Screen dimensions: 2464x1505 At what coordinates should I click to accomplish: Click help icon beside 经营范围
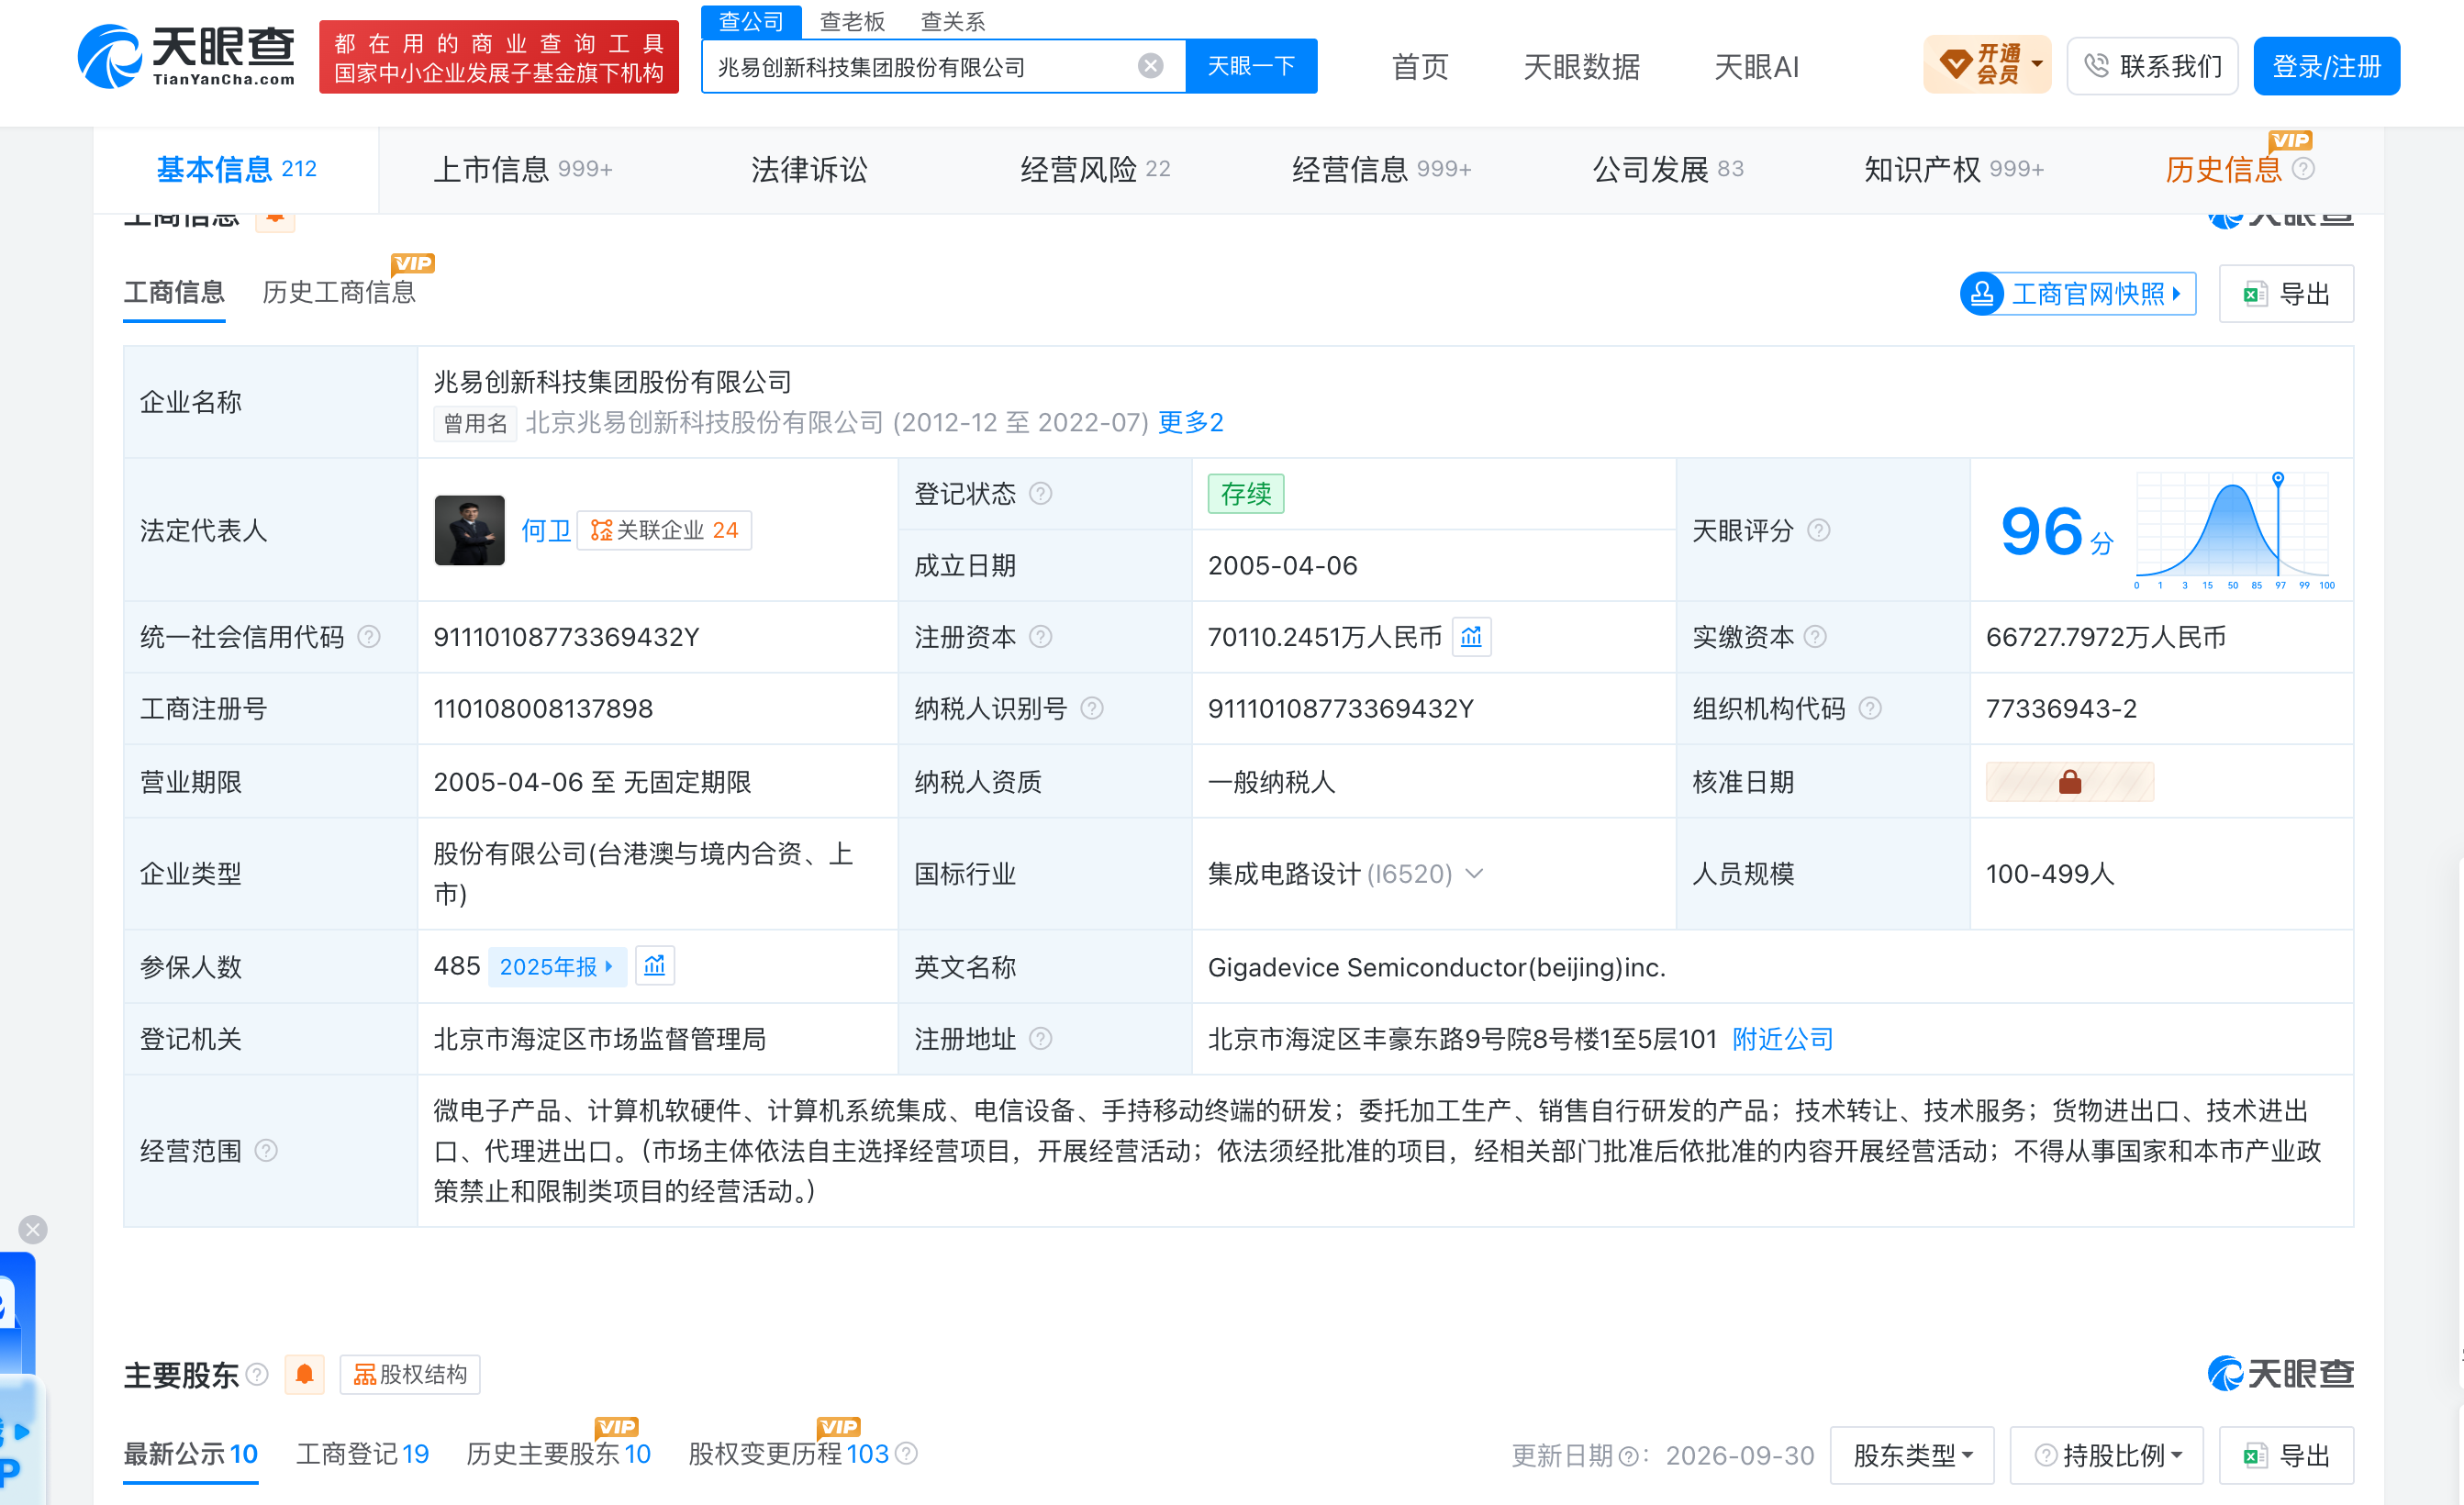click(266, 1151)
